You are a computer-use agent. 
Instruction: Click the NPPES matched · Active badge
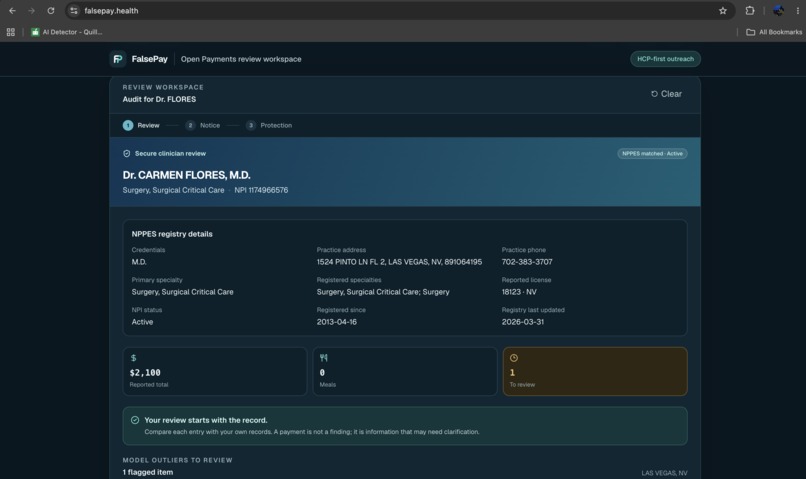(x=652, y=154)
